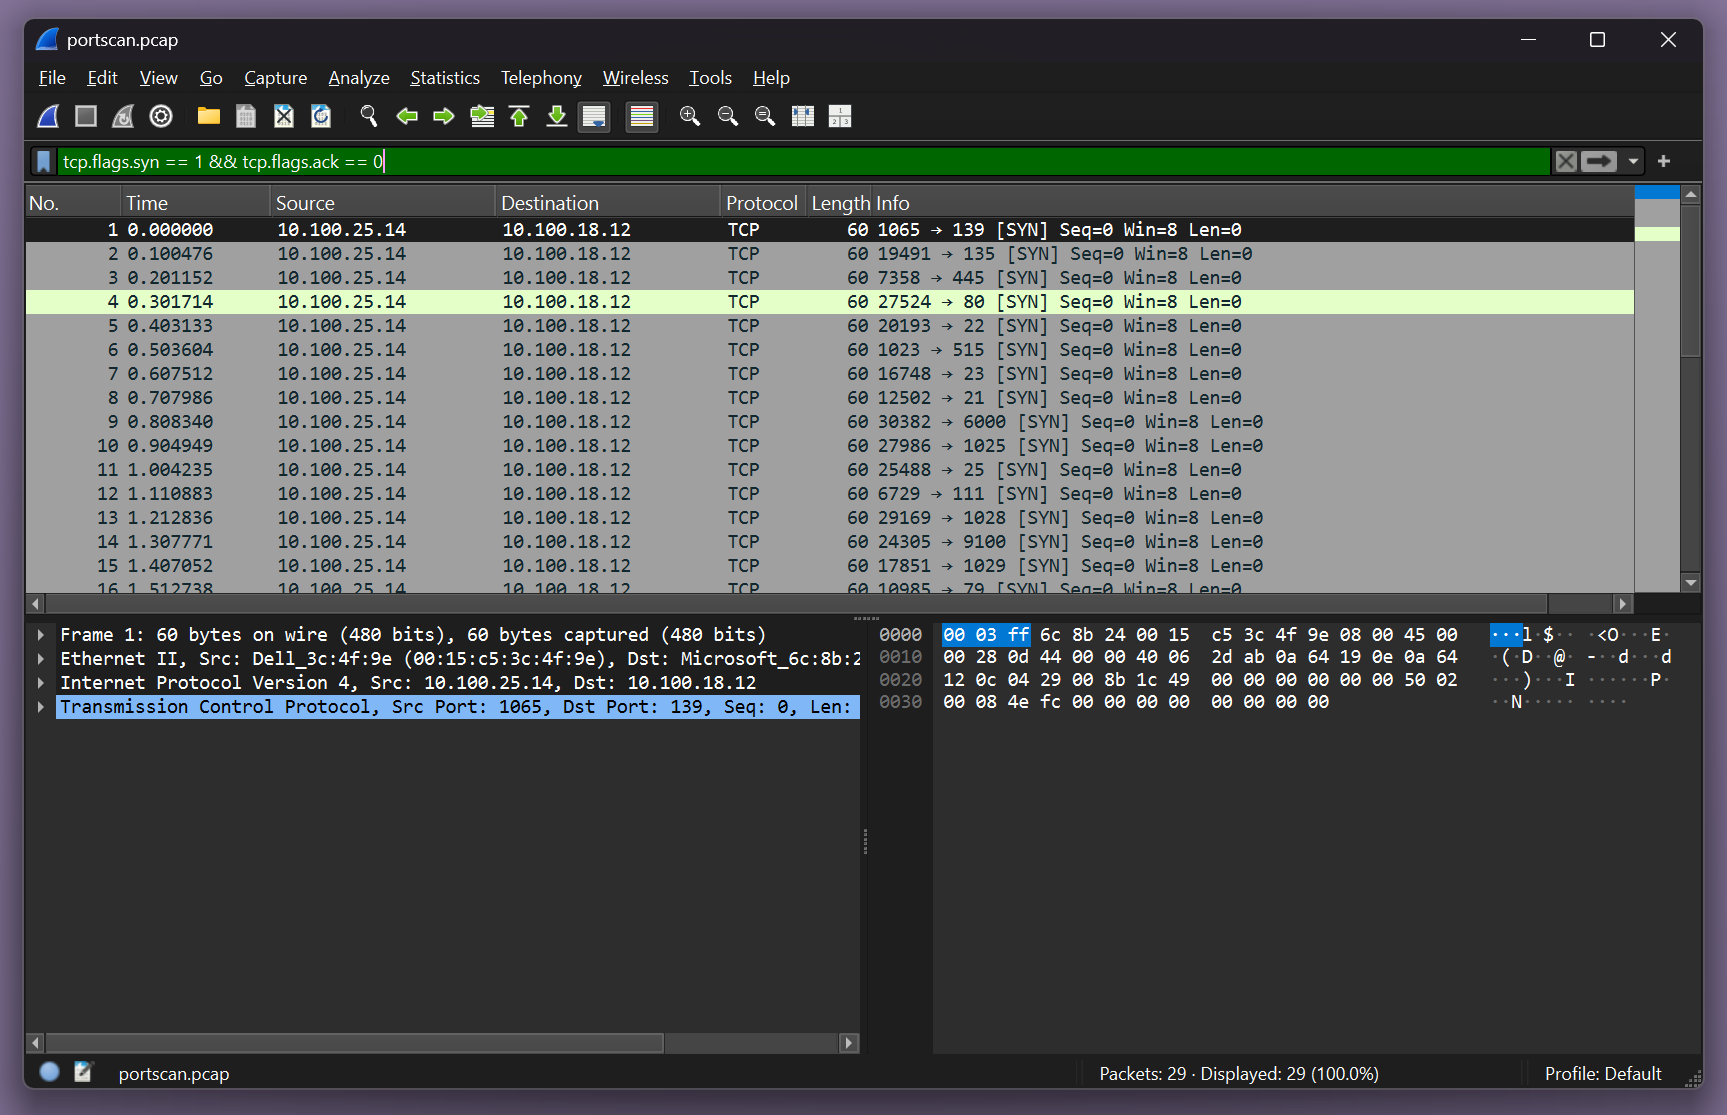The image size is (1727, 1115).
Task: Select packet 4 to port 80
Action: point(830,302)
